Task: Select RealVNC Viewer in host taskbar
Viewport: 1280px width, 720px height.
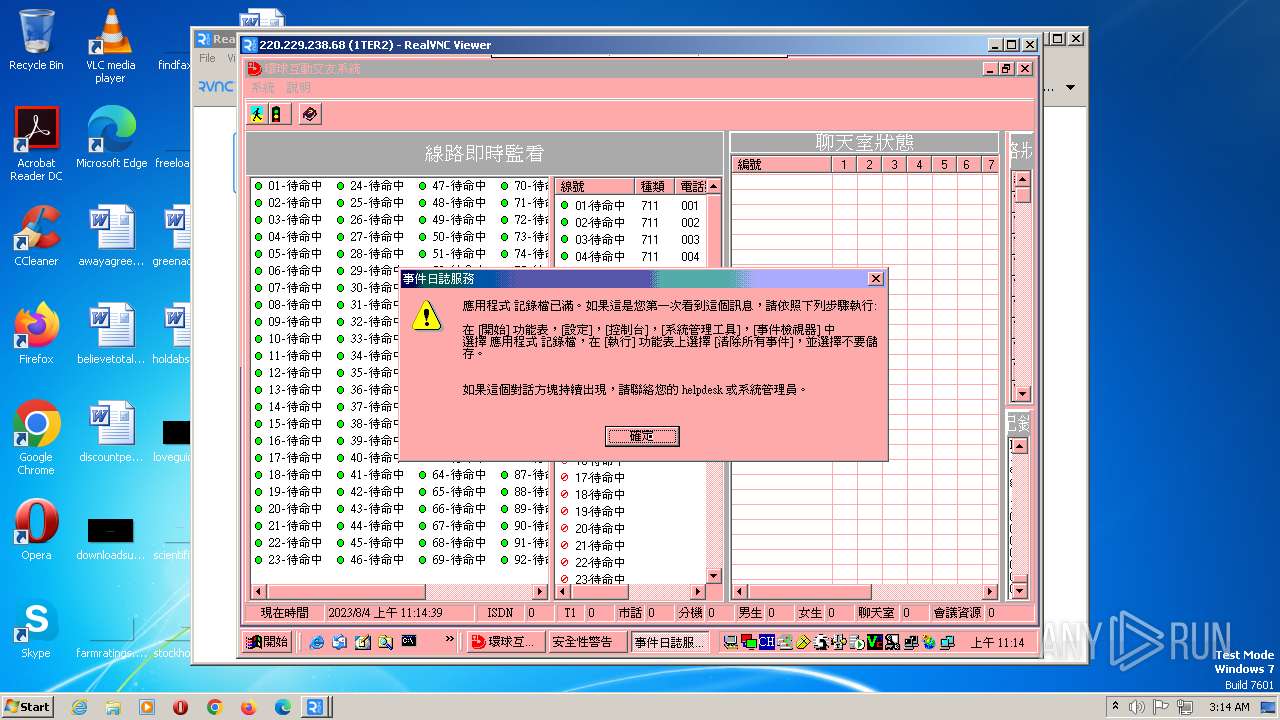Action: tap(315, 707)
